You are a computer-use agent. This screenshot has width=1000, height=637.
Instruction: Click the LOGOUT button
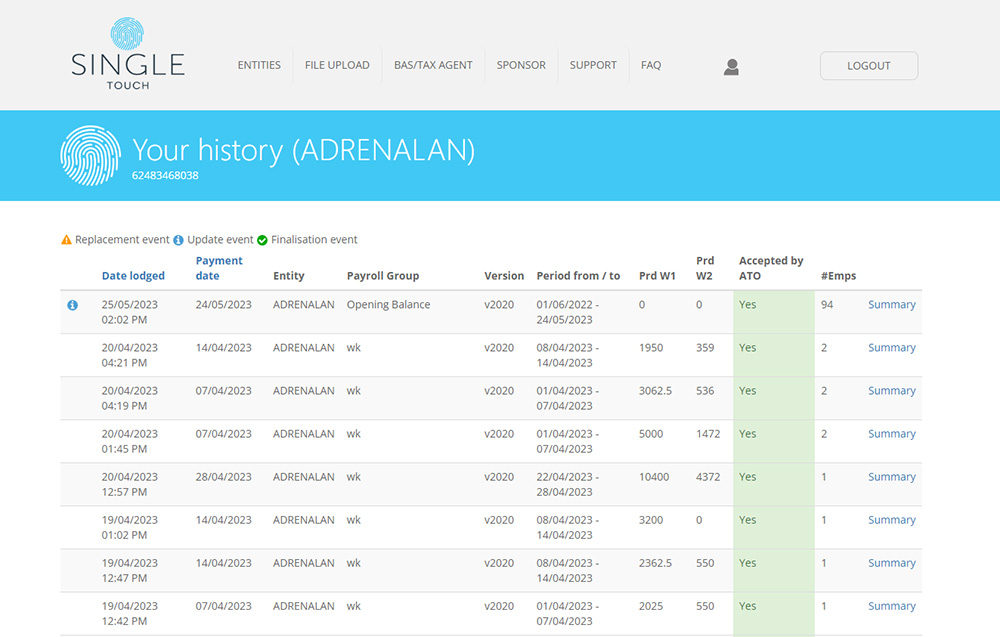pos(869,66)
